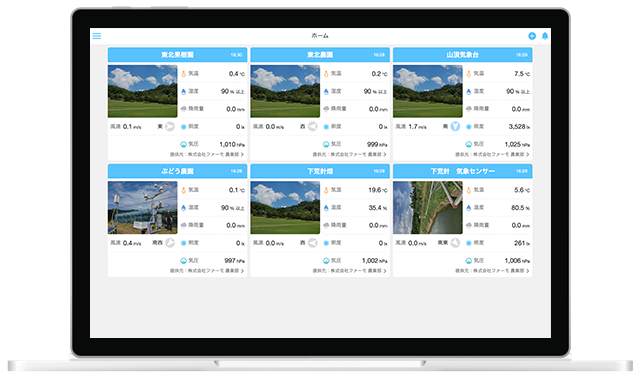Click the illuminance icon in 気象センサー card
The width and height of the screenshot is (642, 383).
click(x=469, y=243)
